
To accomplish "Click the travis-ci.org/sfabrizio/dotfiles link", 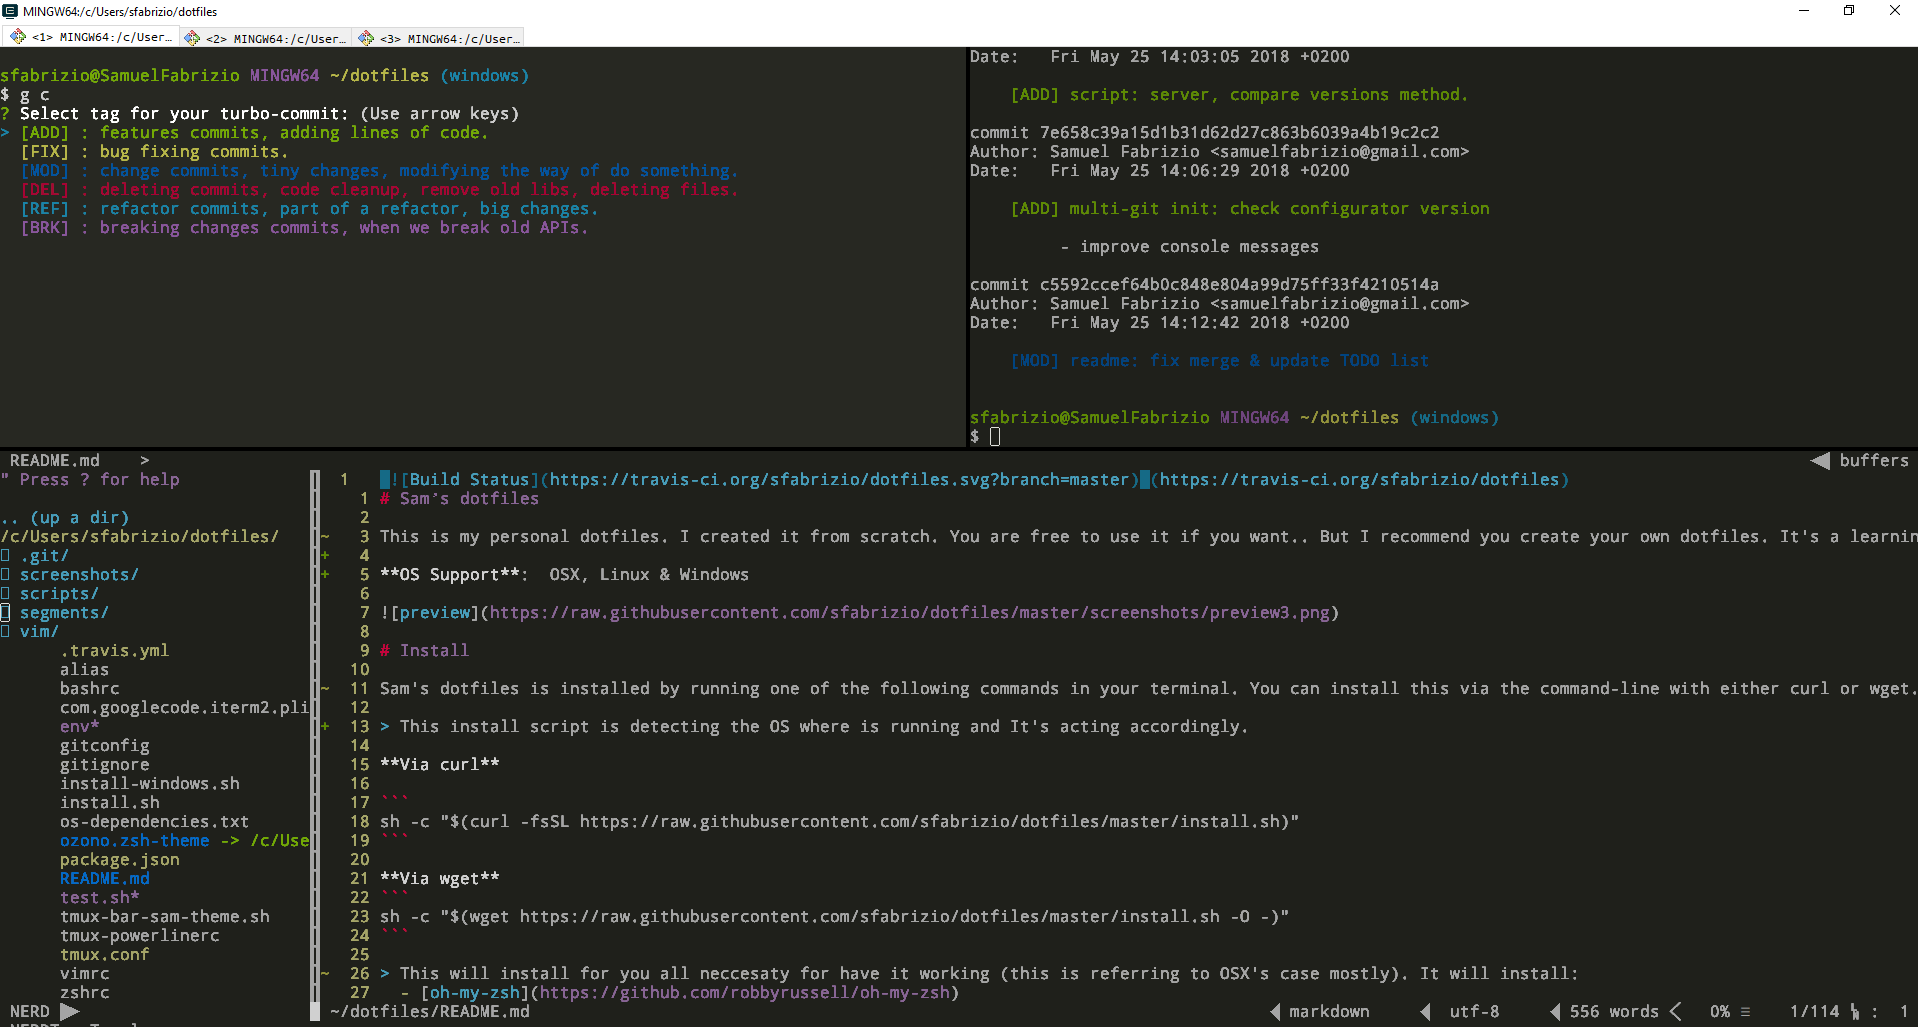I will (1359, 480).
